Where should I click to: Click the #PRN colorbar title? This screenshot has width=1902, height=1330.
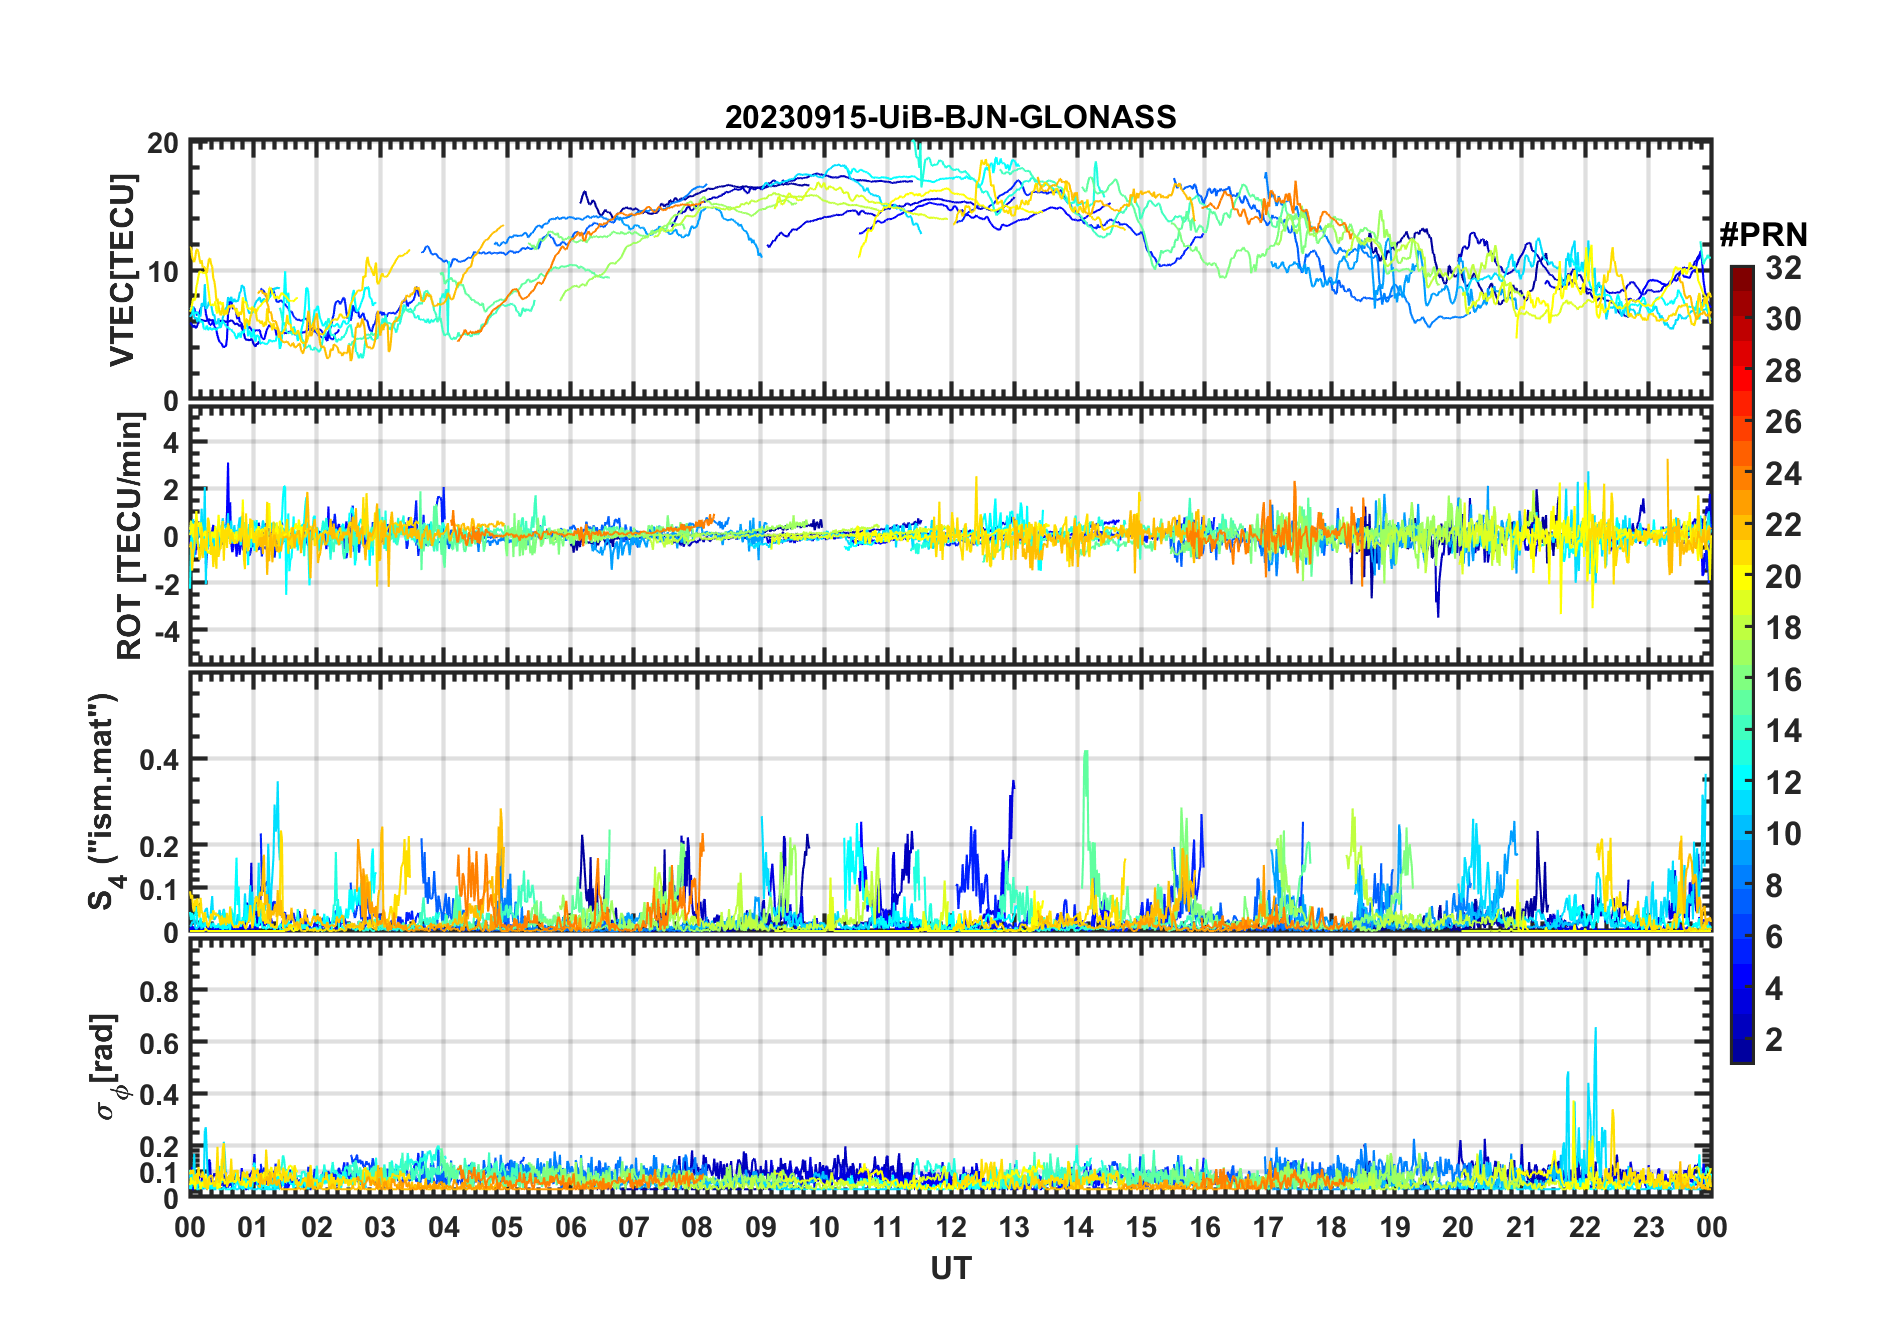[1763, 235]
